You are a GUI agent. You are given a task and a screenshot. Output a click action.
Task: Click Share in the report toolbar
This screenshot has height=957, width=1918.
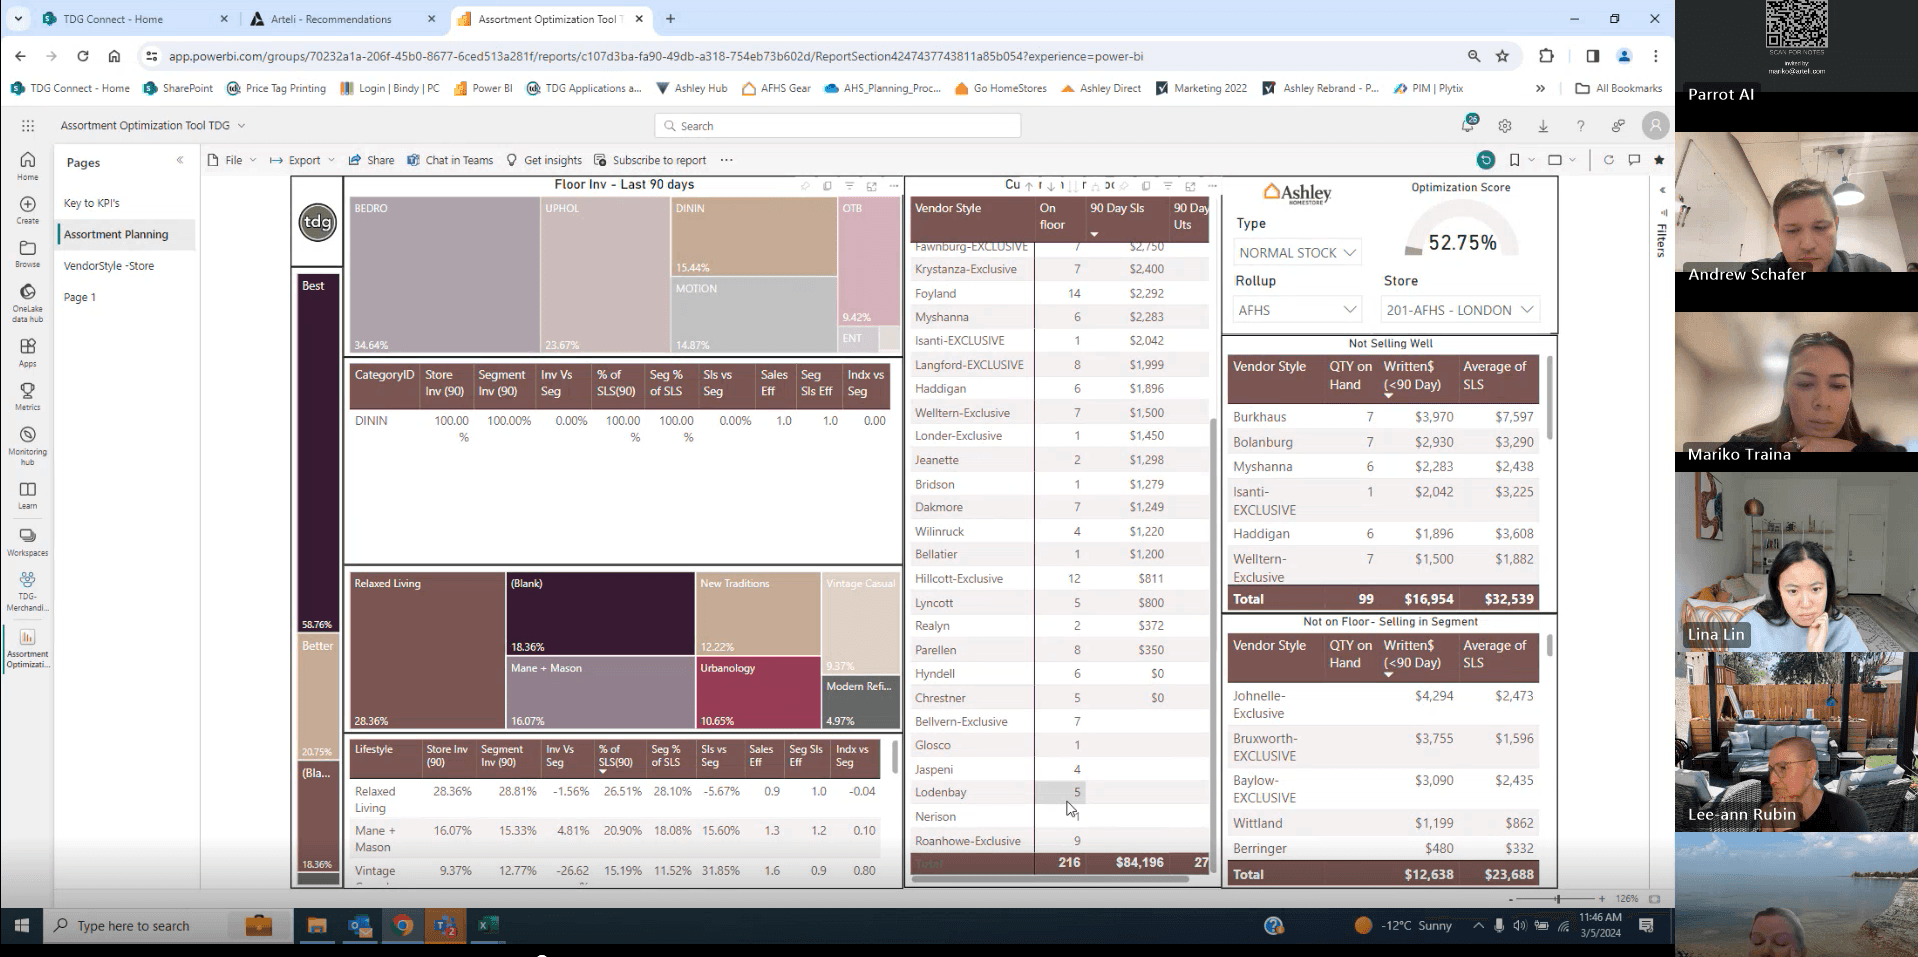pyautogui.click(x=371, y=160)
